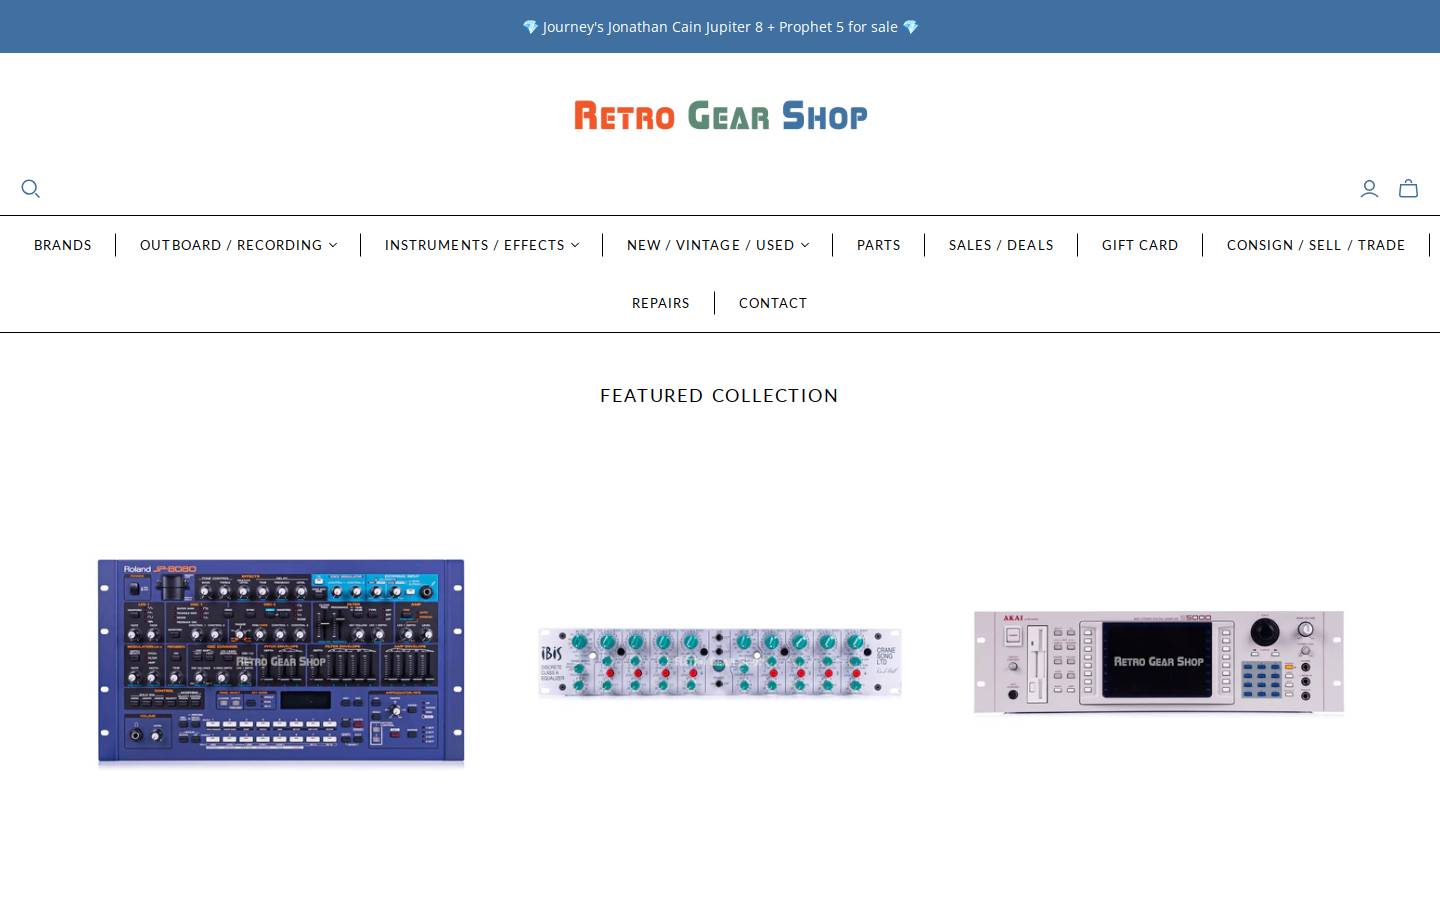The image size is (1440, 900).
Task: Open the Roland JP-8080 product image
Action: click(x=281, y=663)
